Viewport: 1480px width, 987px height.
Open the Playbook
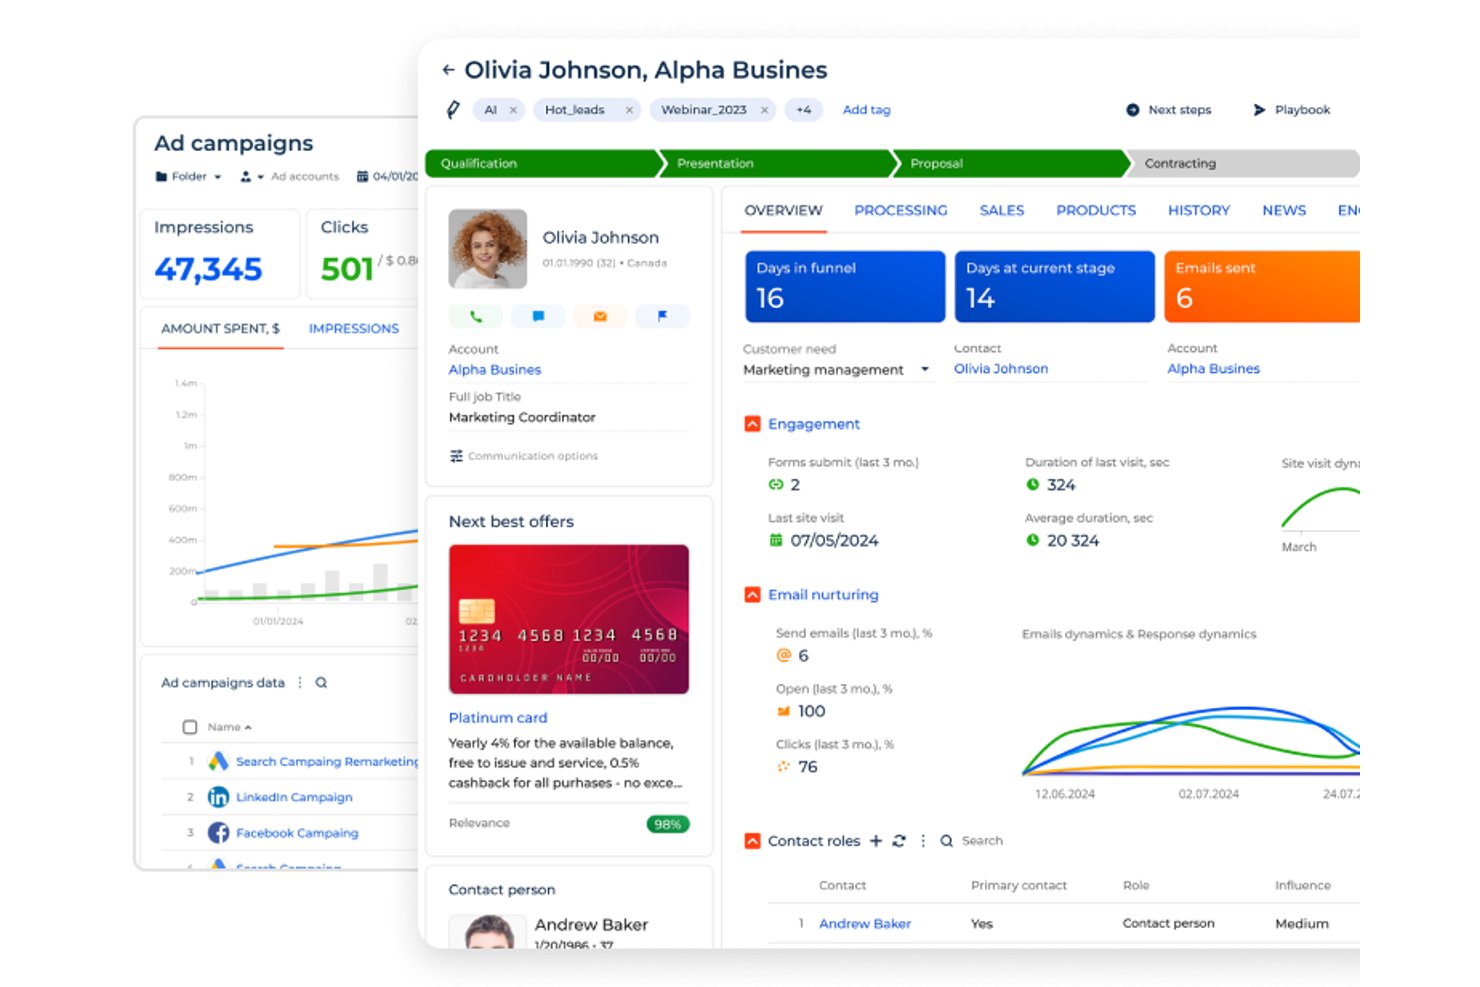tap(1291, 110)
